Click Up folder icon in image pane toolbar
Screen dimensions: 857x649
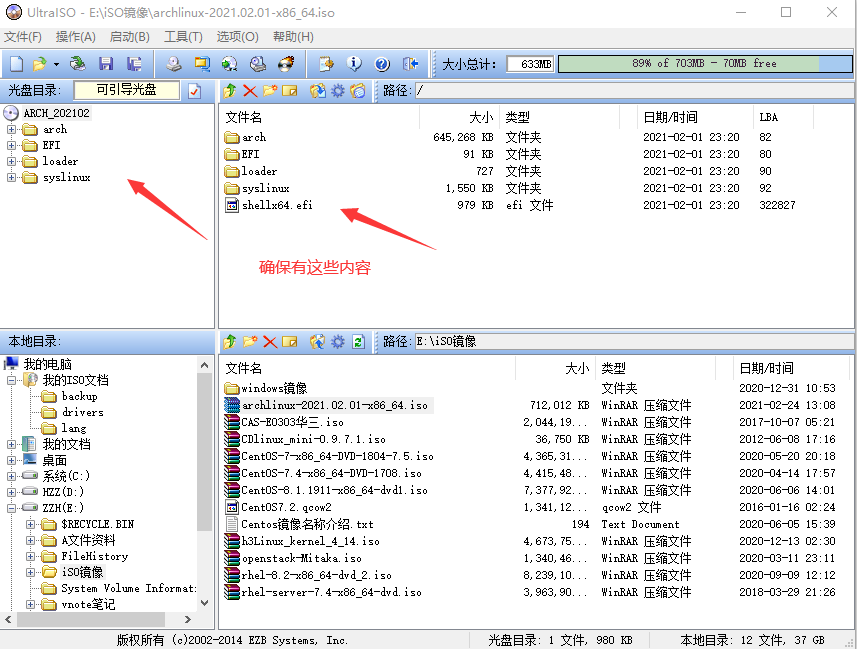230,91
